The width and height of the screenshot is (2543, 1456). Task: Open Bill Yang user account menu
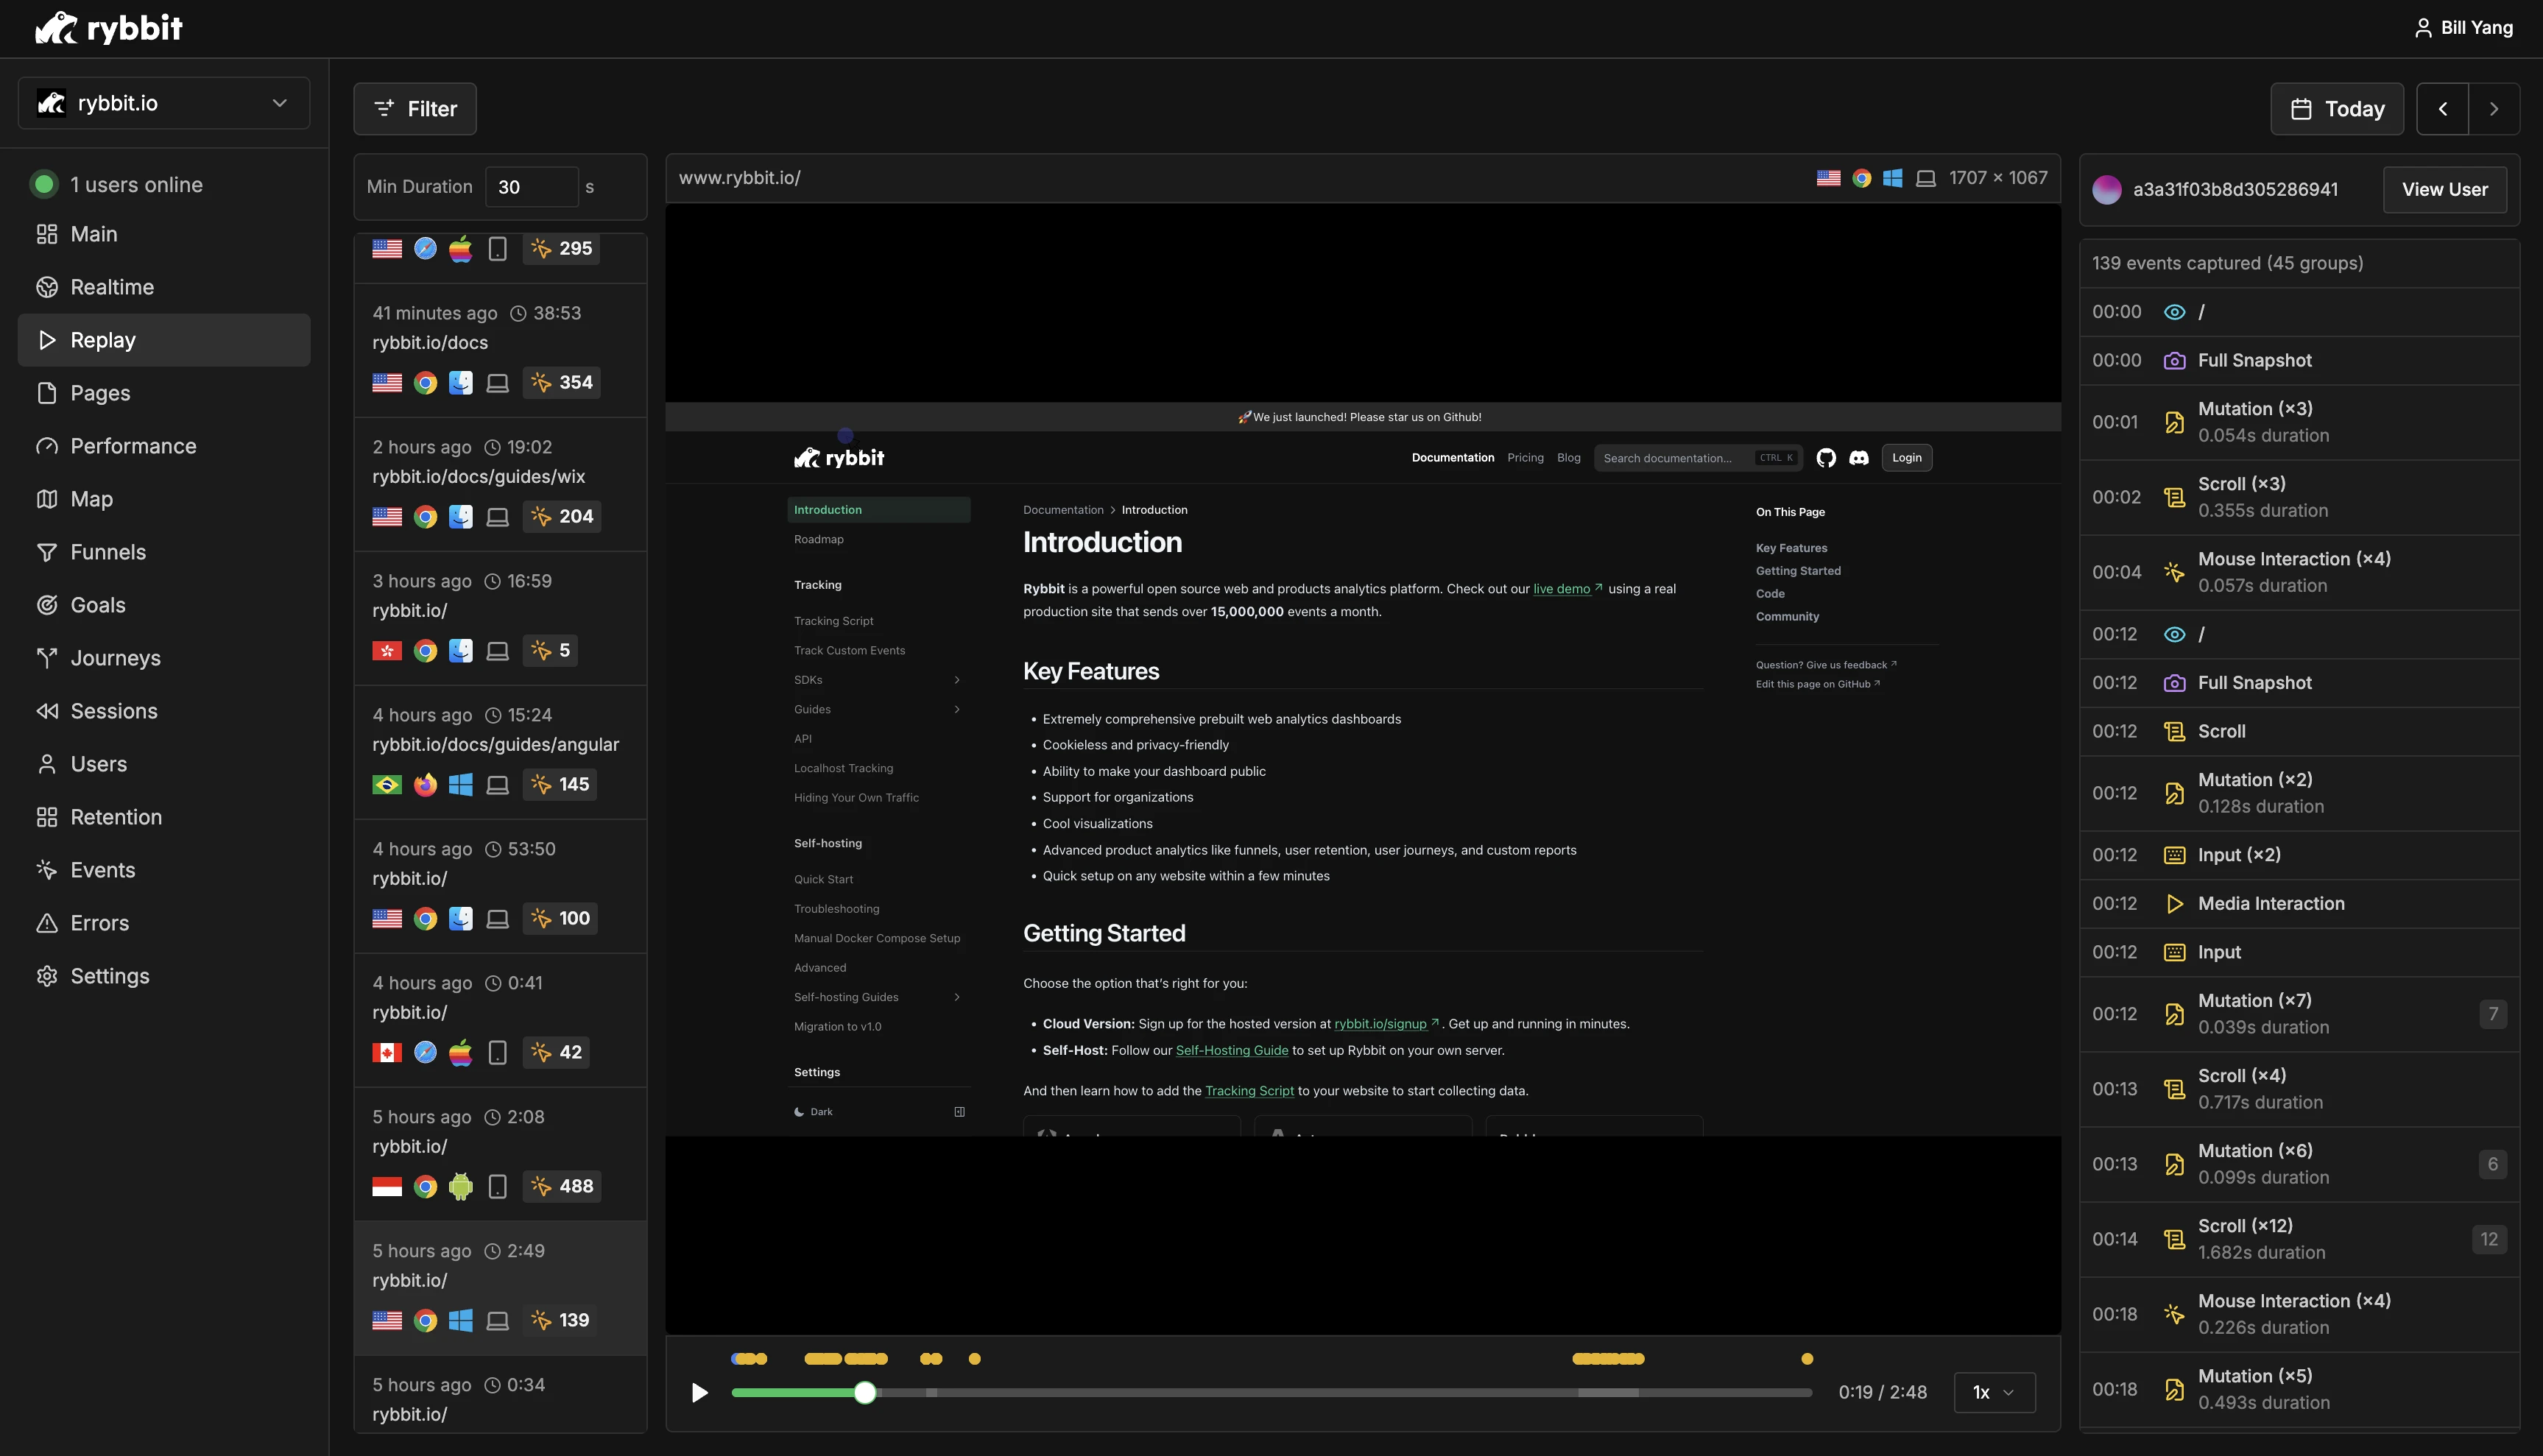pyautogui.click(x=2463, y=28)
